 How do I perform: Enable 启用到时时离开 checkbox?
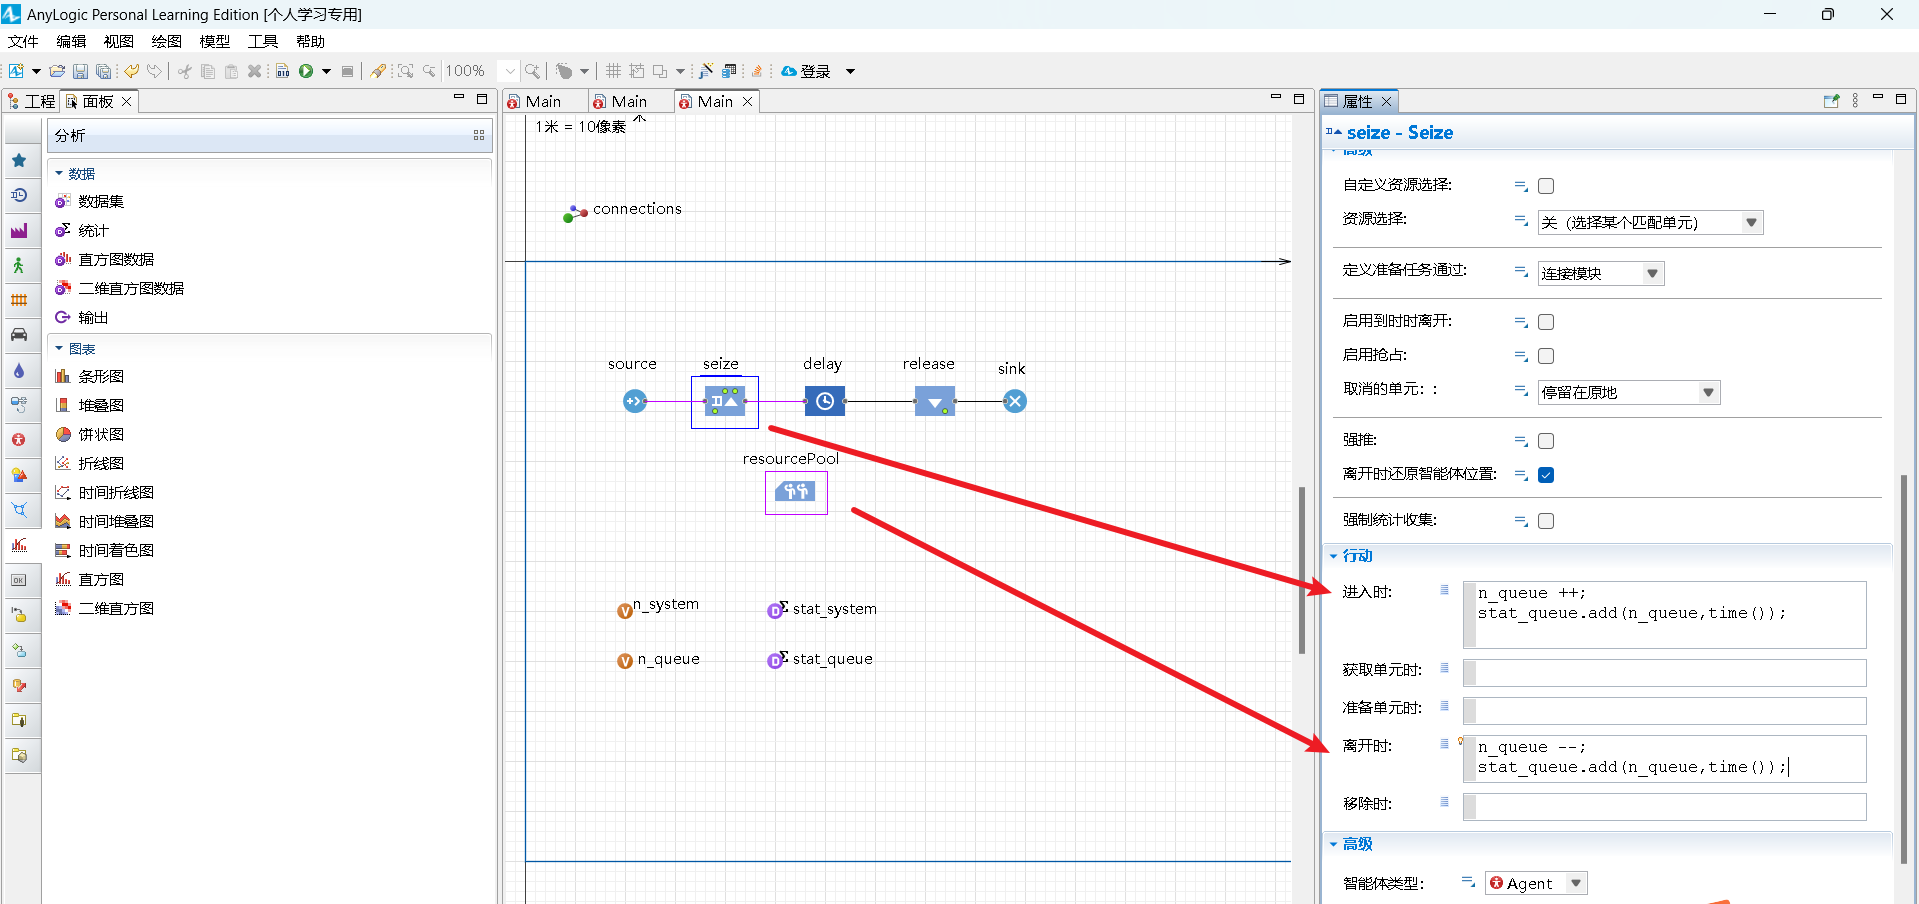pyautogui.click(x=1546, y=322)
